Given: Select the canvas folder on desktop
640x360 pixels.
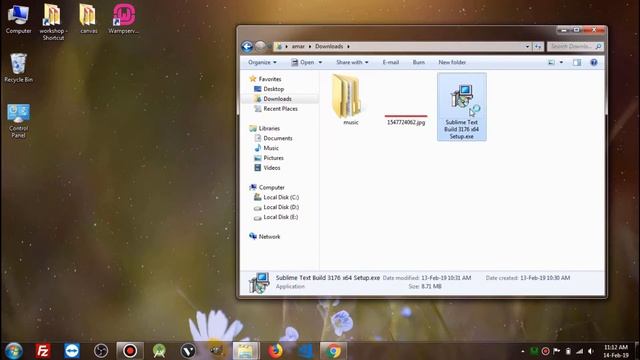Looking at the screenshot, I should [x=88, y=19].
